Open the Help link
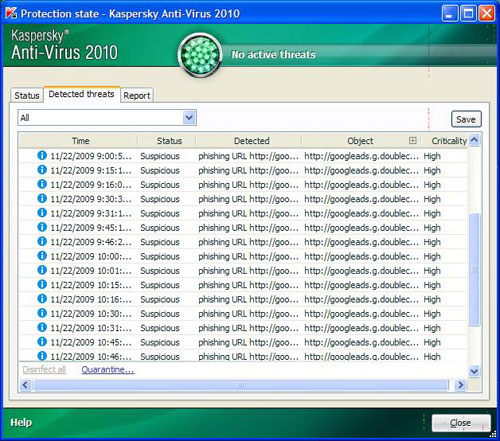The image size is (500, 441). (x=21, y=423)
